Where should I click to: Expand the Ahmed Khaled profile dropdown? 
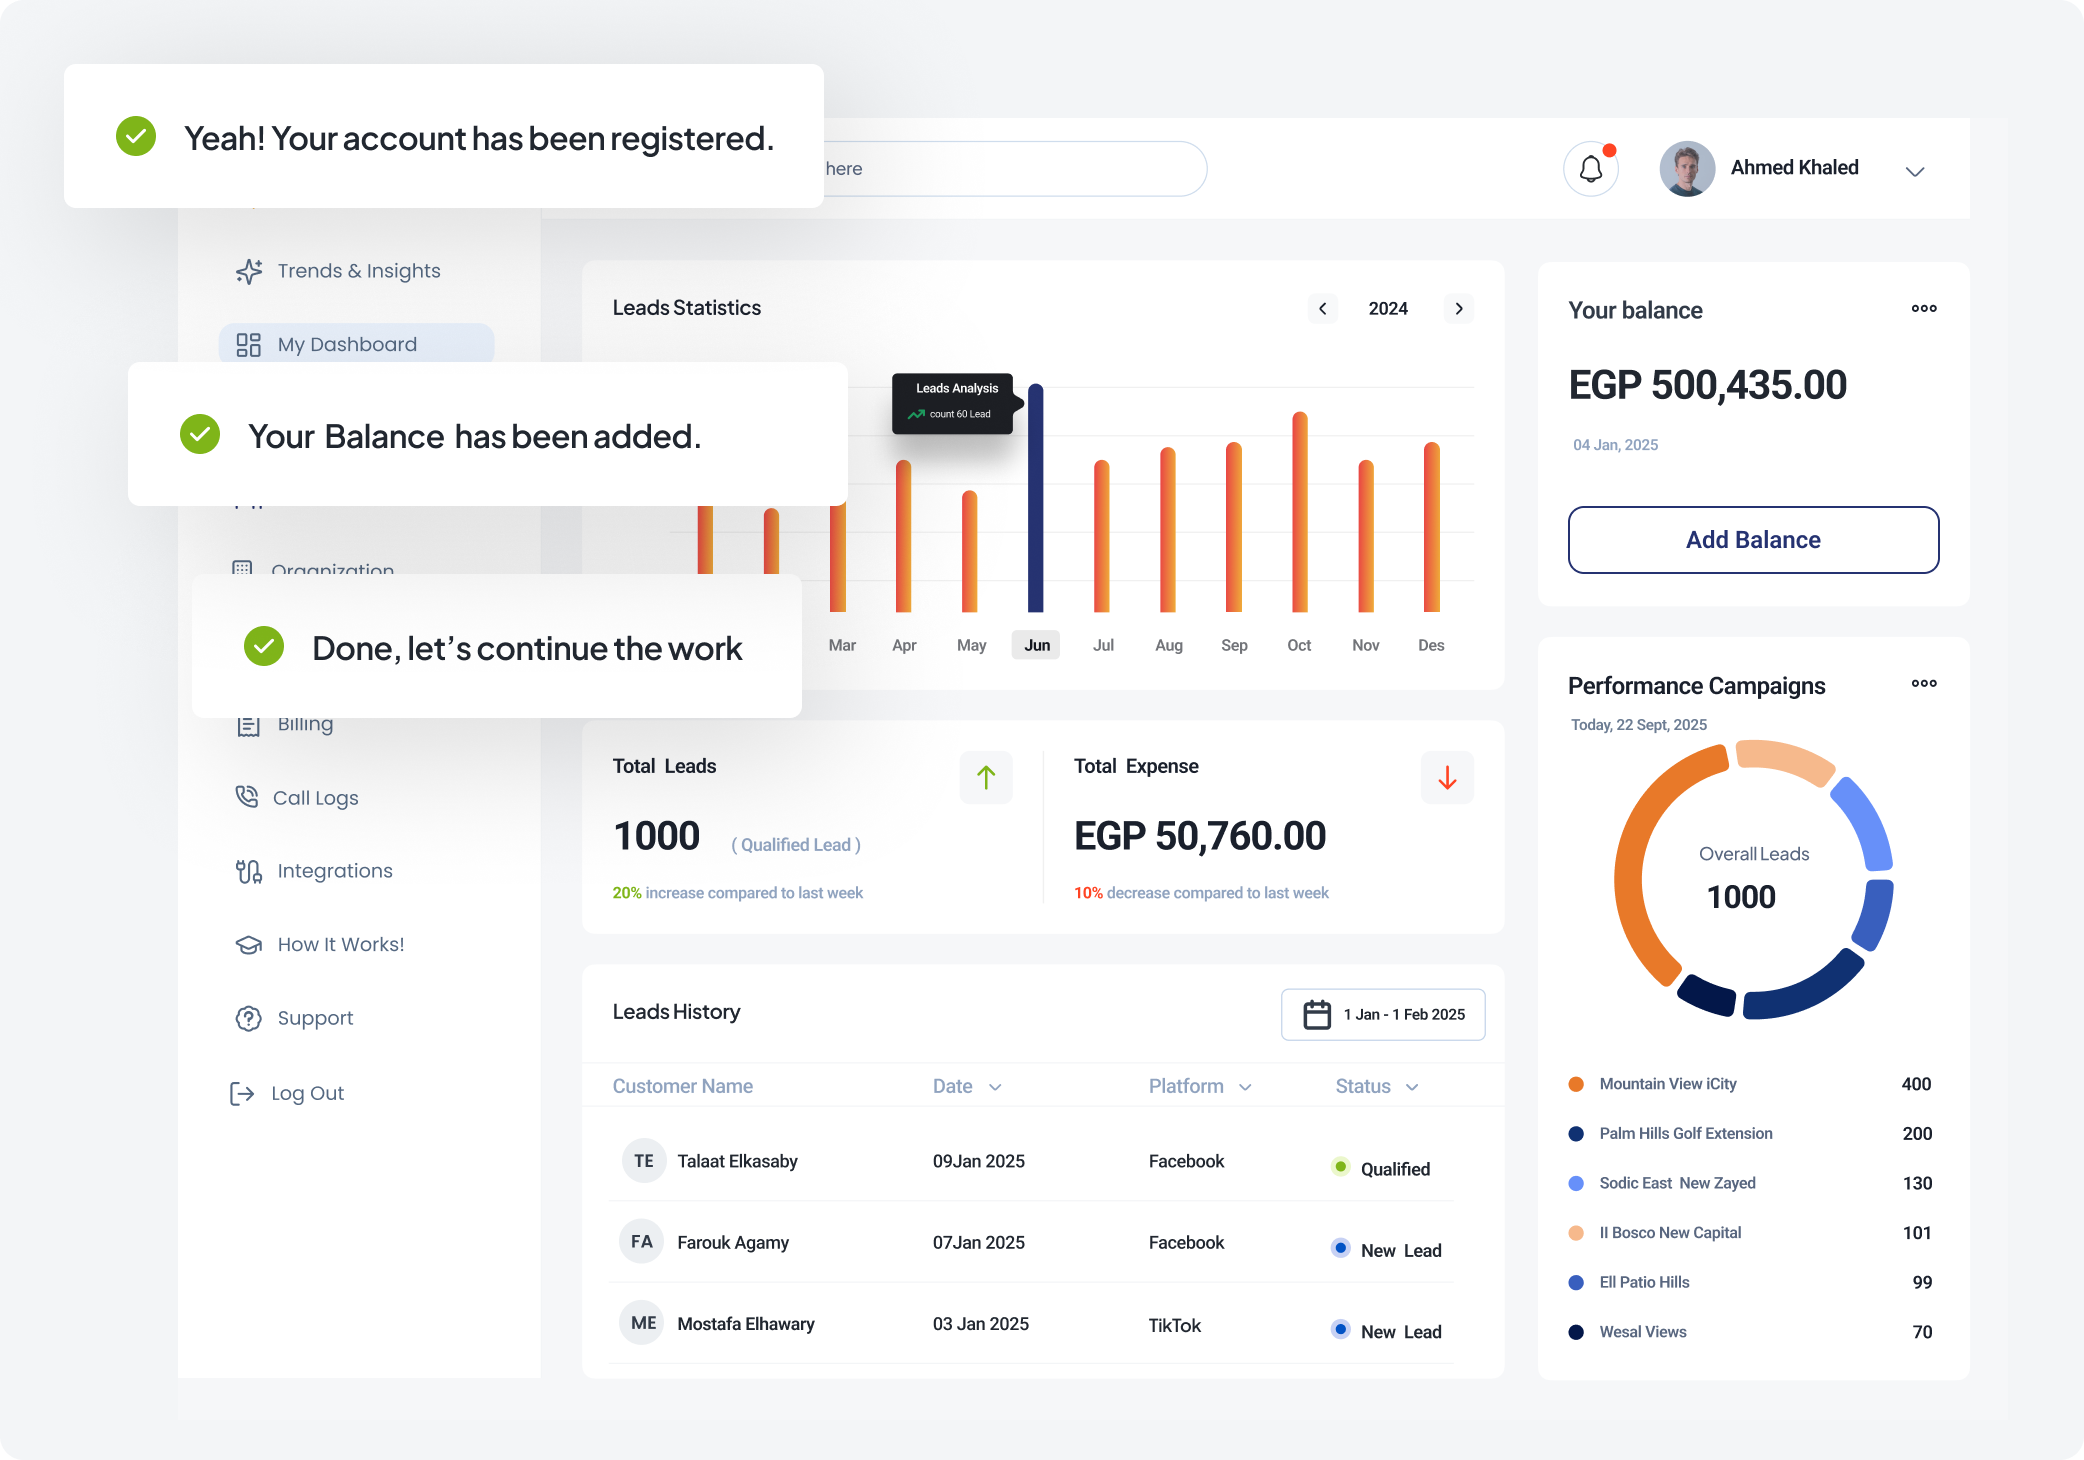pos(1915,170)
